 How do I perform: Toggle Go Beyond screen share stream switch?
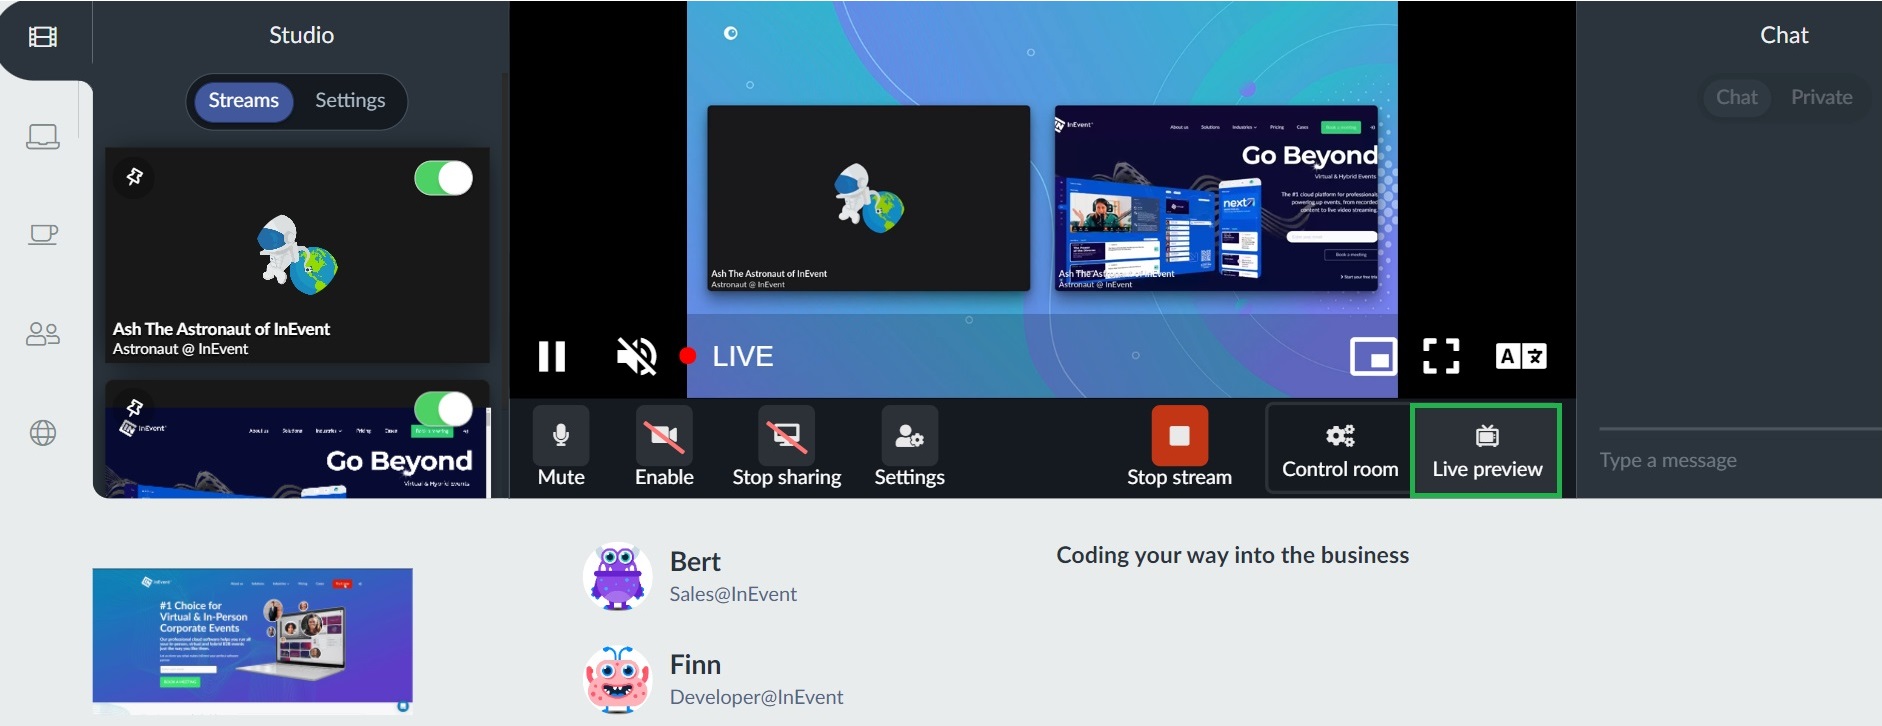pos(443,409)
